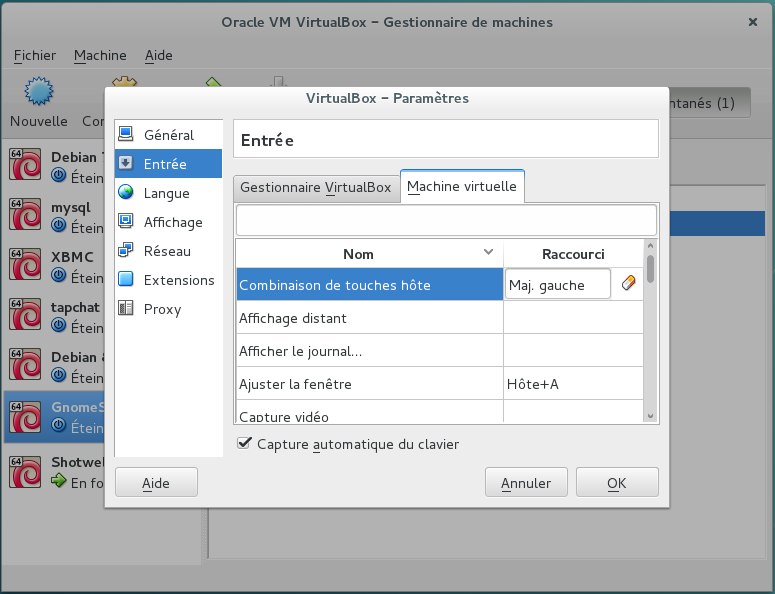
Task: Select the XBMC VM icon in manager
Action: [25, 264]
